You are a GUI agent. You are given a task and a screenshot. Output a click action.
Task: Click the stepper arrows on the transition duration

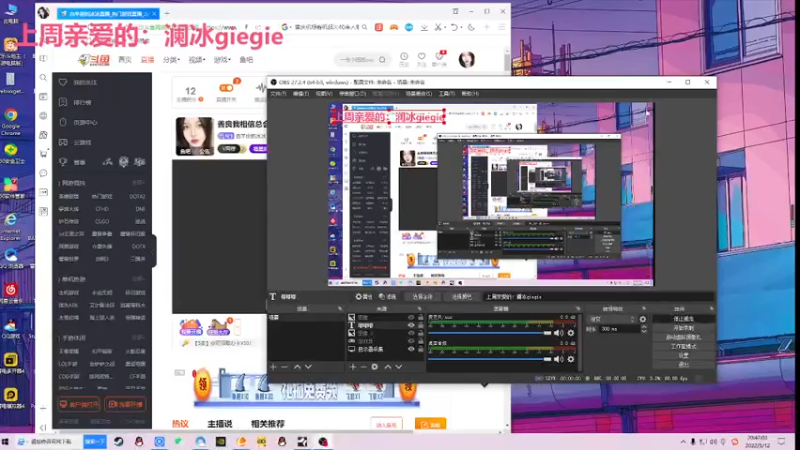[644, 329]
